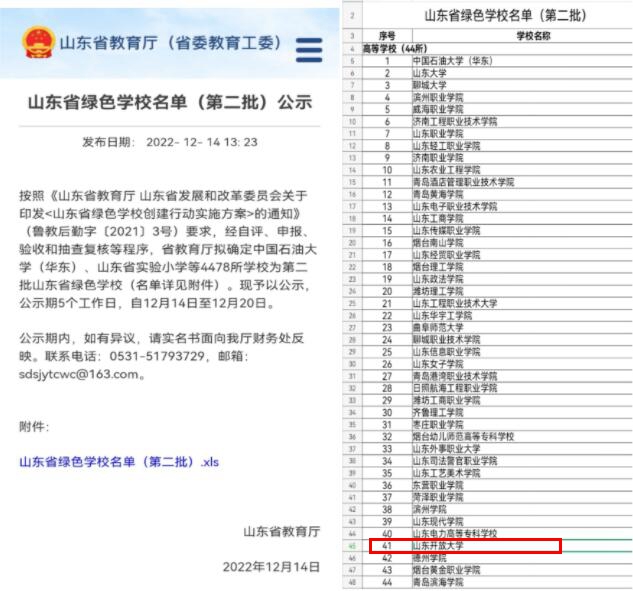
Task: Select cell 山东农业工程学院
Action: tap(522, 170)
